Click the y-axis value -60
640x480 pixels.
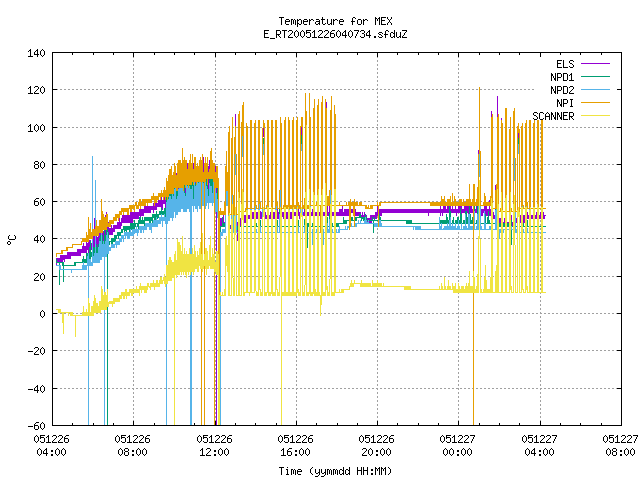pyautogui.click(x=36, y=426)
